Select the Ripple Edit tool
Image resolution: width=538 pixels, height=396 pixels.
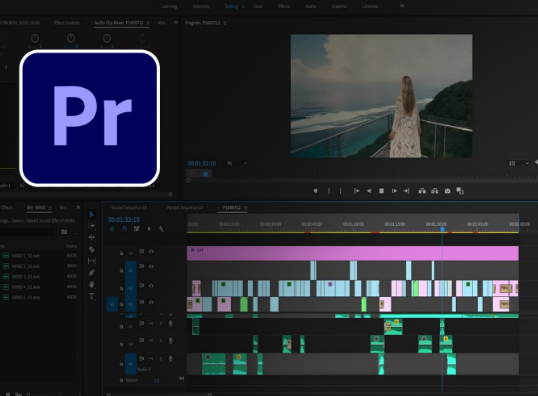click(92, 237)
